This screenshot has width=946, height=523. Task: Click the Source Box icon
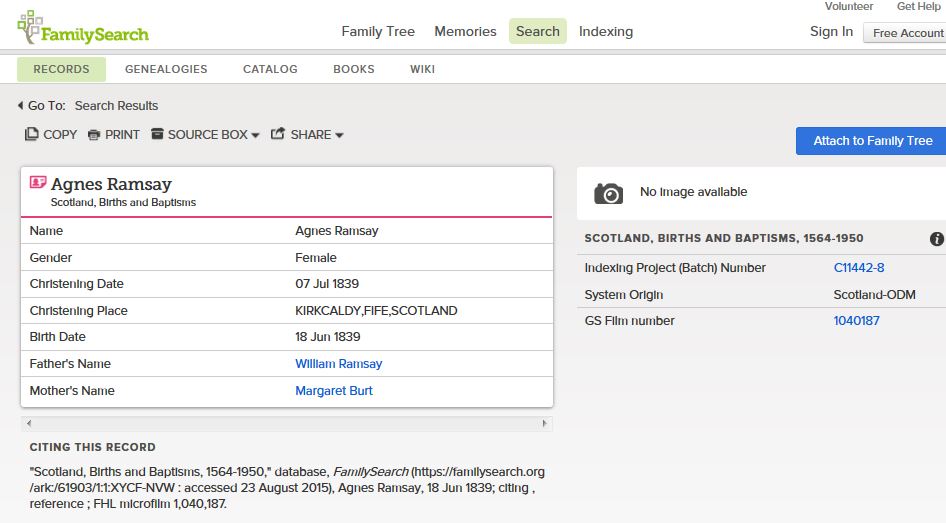[x=157, y=134]
